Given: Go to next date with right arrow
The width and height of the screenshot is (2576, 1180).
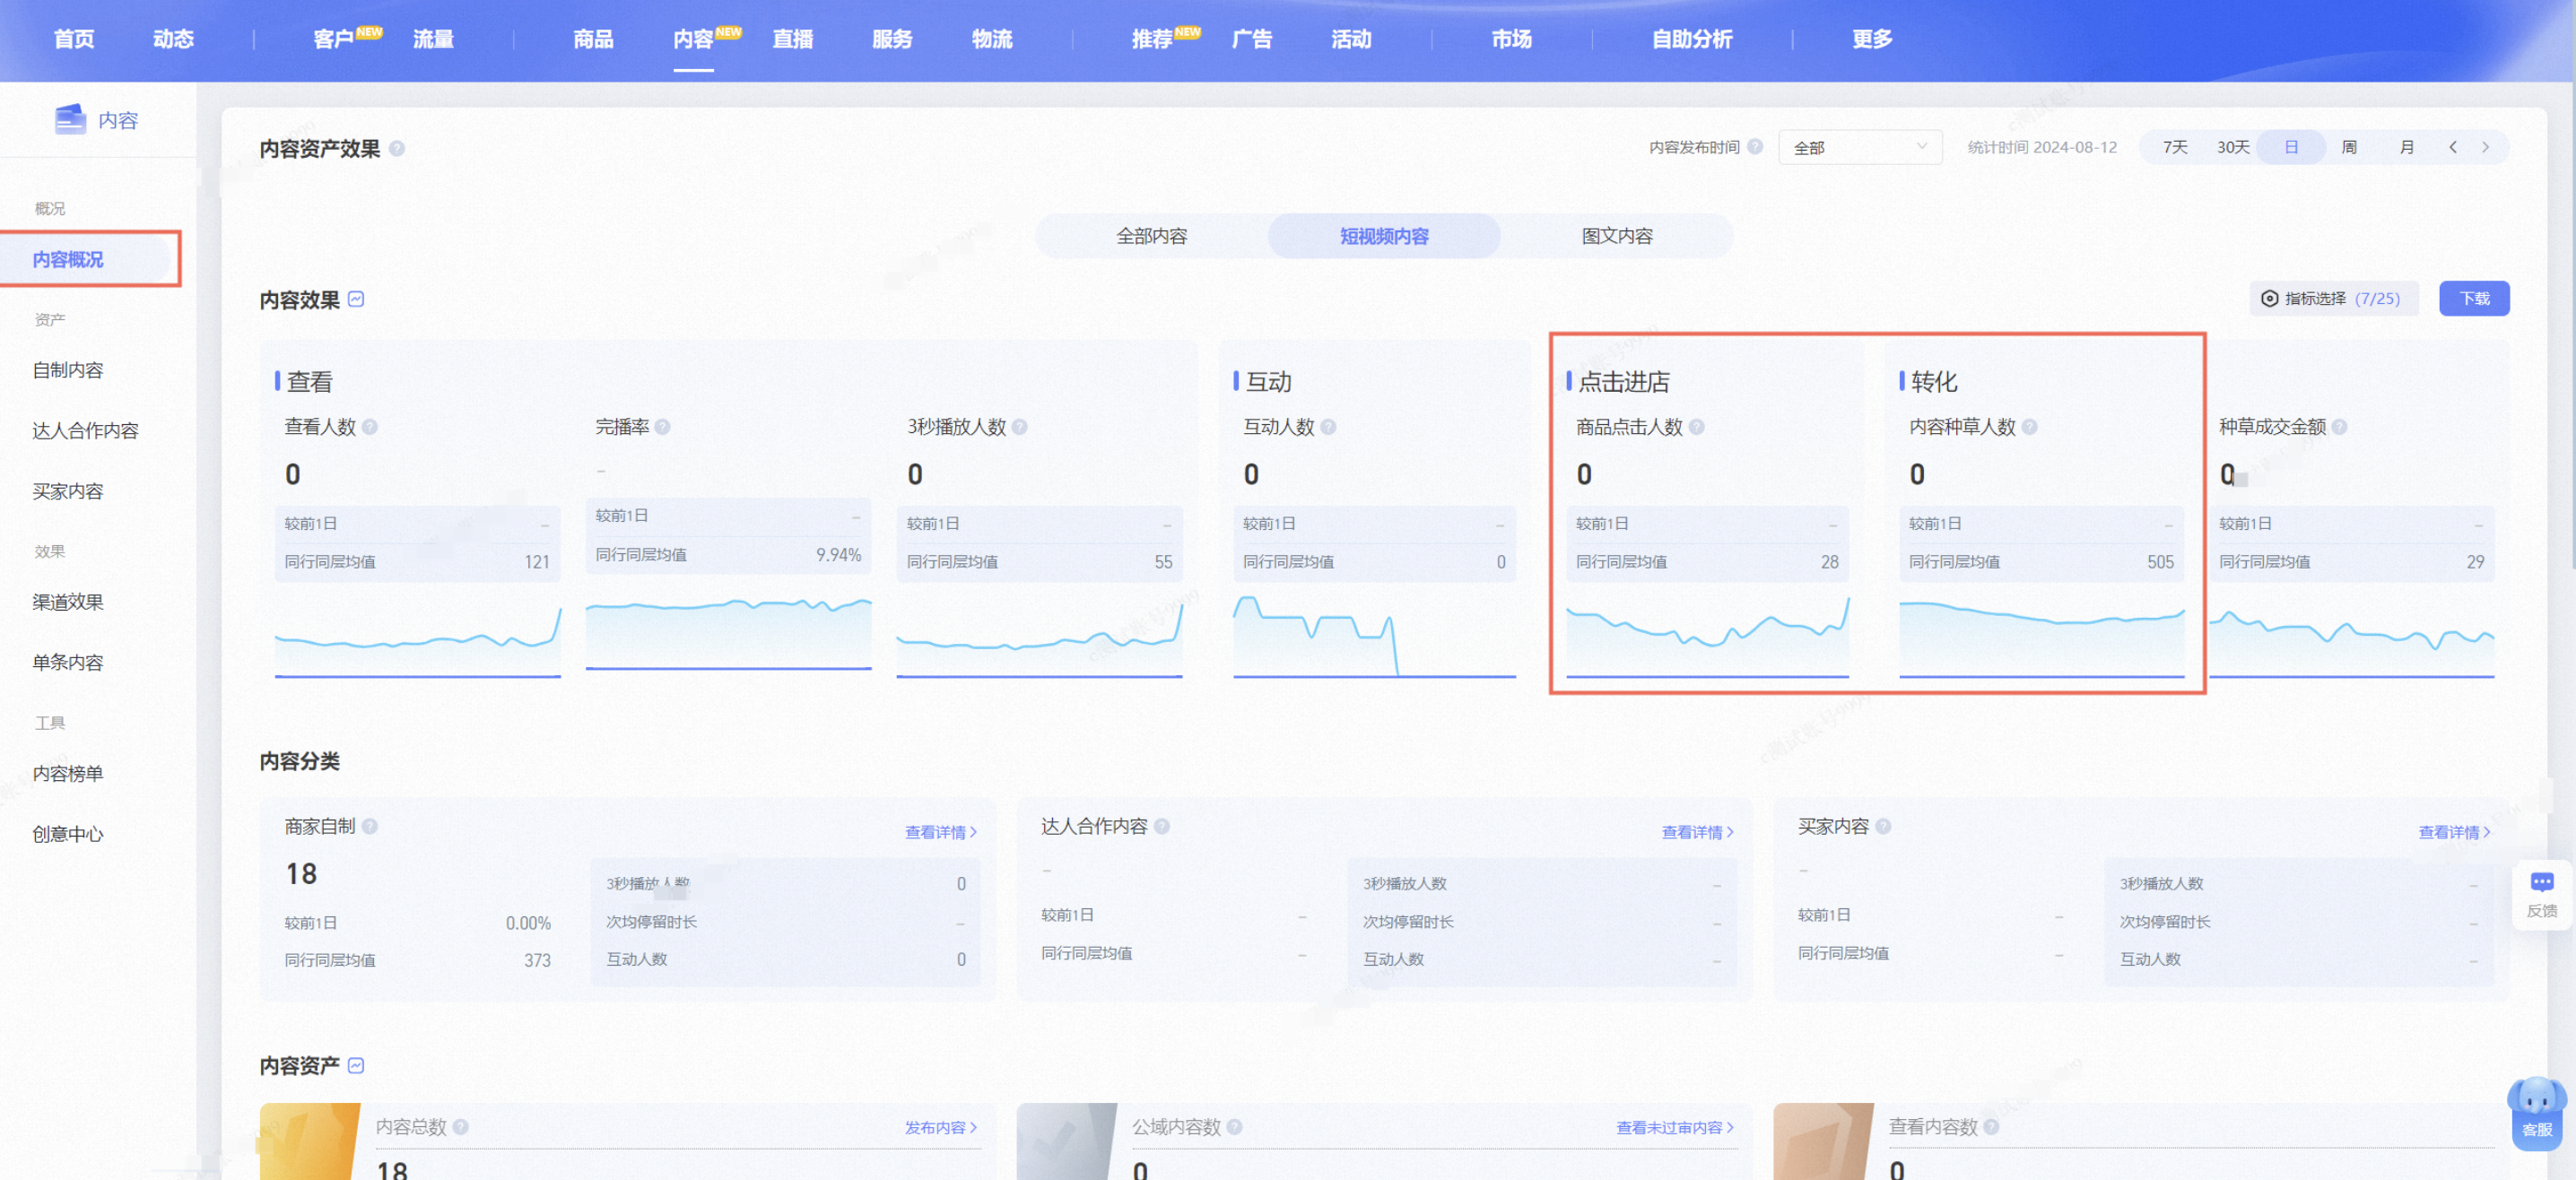Looking at the screenshot, I should coord(2485,148).
